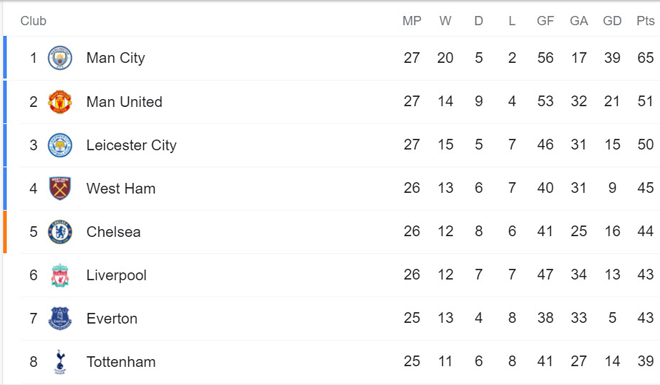This screenshot has height=385, width=660.
Task: Click the Man City club crest
Action: tap(60, 58)
